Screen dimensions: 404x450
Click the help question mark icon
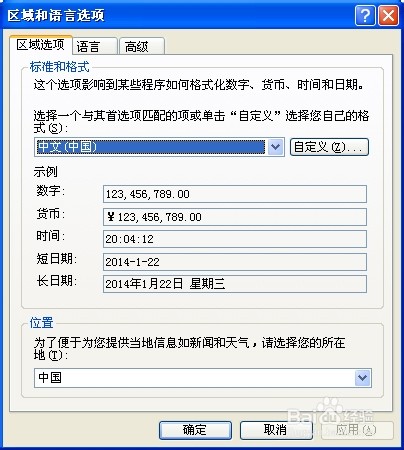(x=365, y=15)
